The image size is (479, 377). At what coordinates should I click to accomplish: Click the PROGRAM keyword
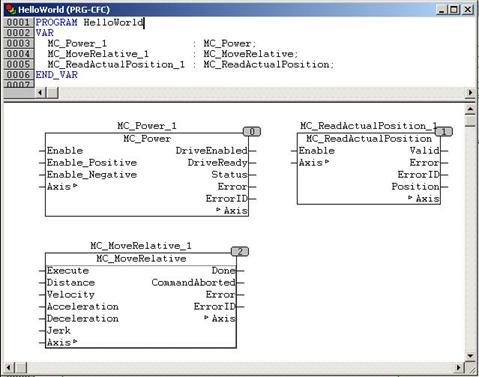coord(56,23)
